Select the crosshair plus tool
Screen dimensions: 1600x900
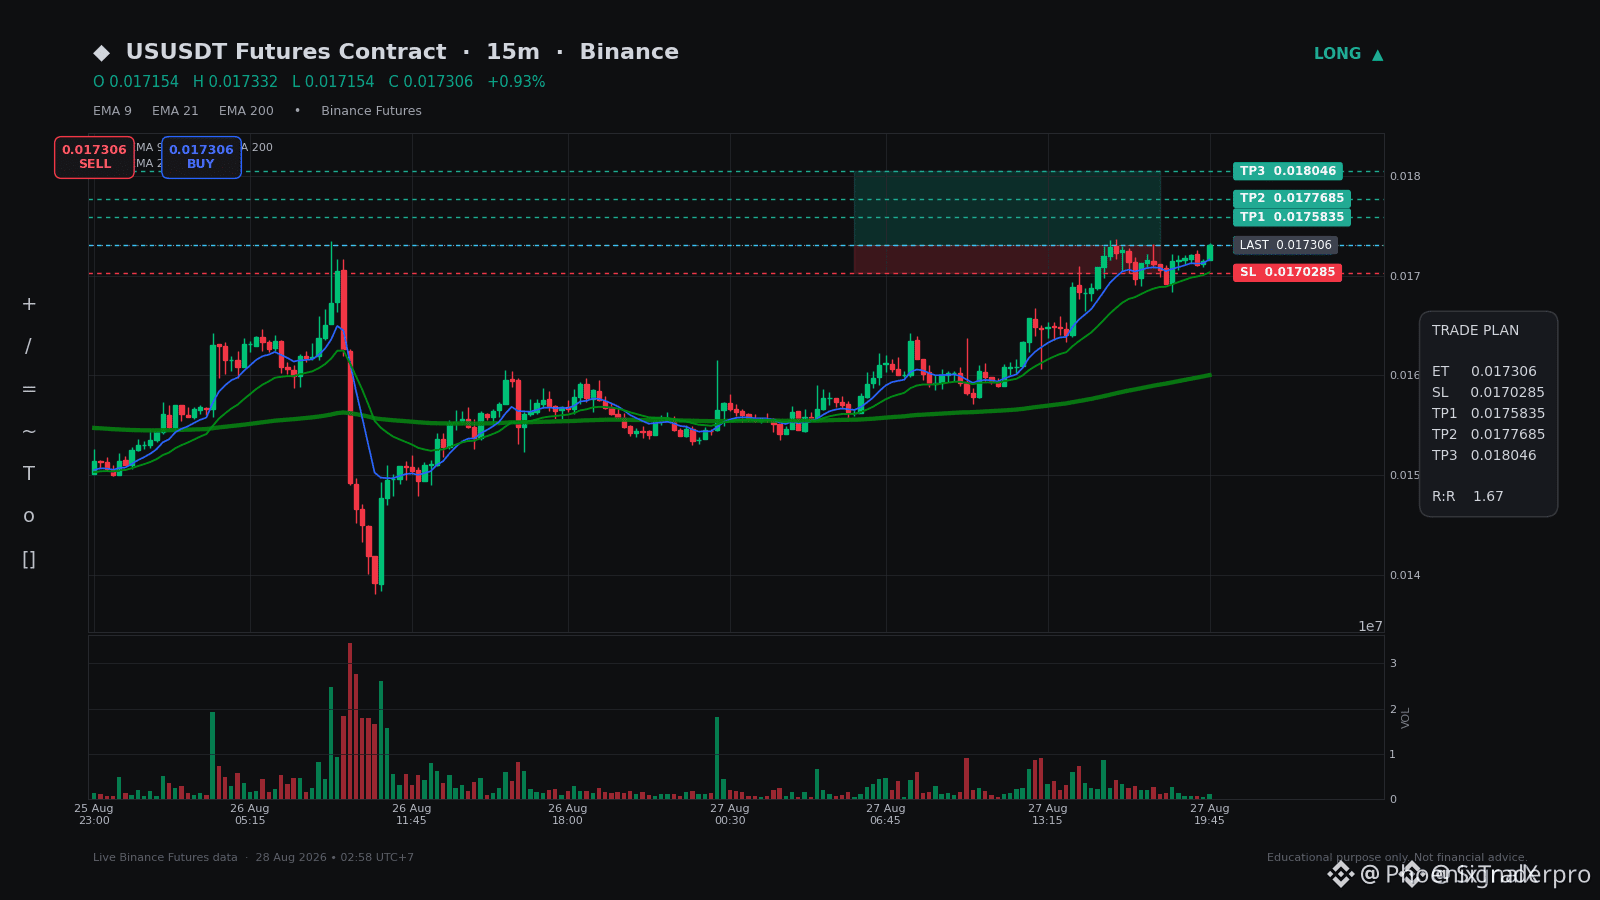click(29, 304)
